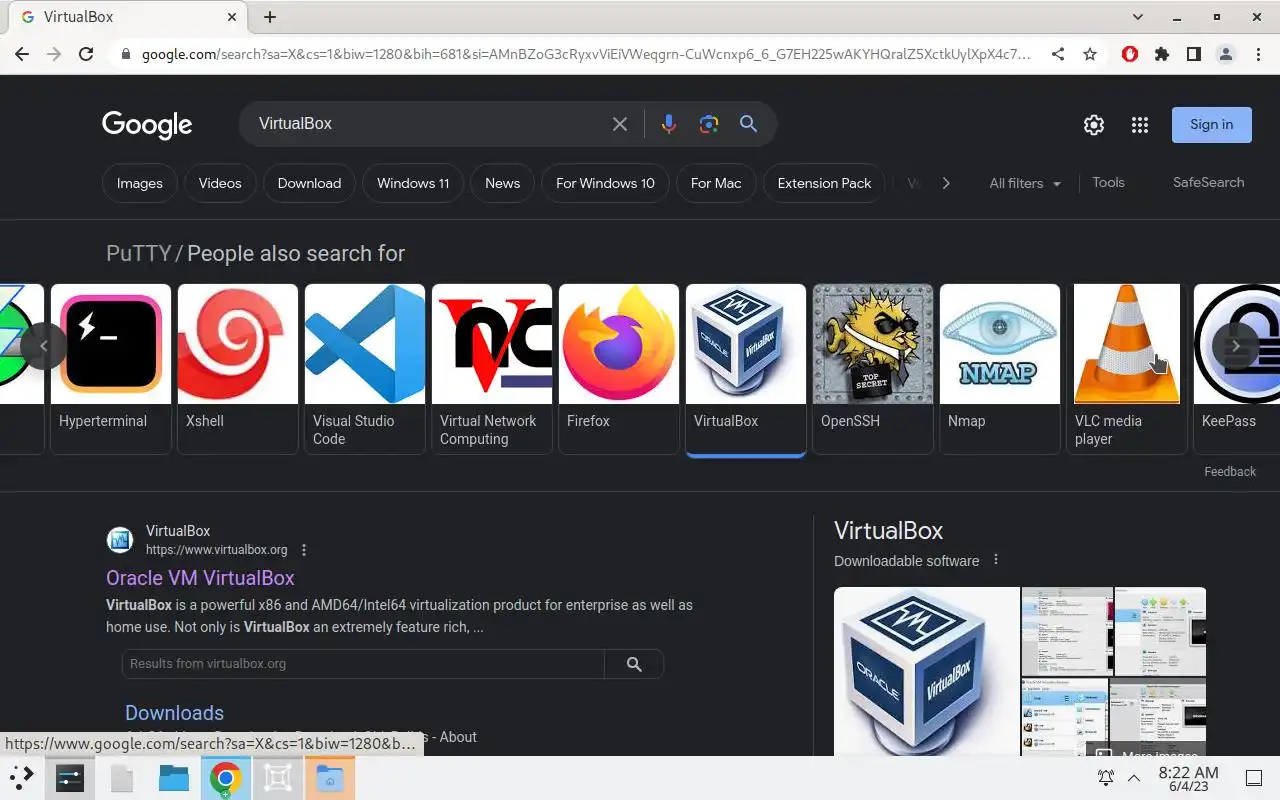The height and width of the screenshot is (800, 1280).
Task: Search by image with Google Lens
Action: click(x=709, y=124)
